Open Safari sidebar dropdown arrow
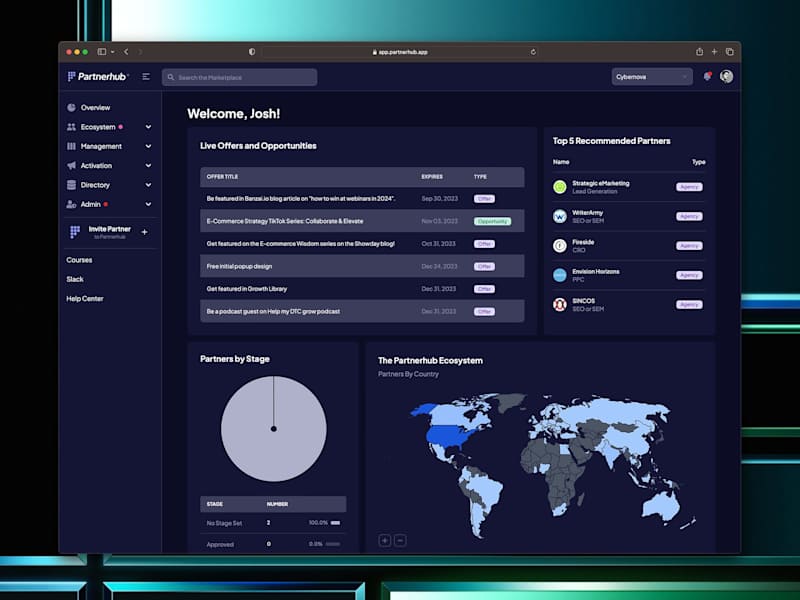 pos(112,52)
